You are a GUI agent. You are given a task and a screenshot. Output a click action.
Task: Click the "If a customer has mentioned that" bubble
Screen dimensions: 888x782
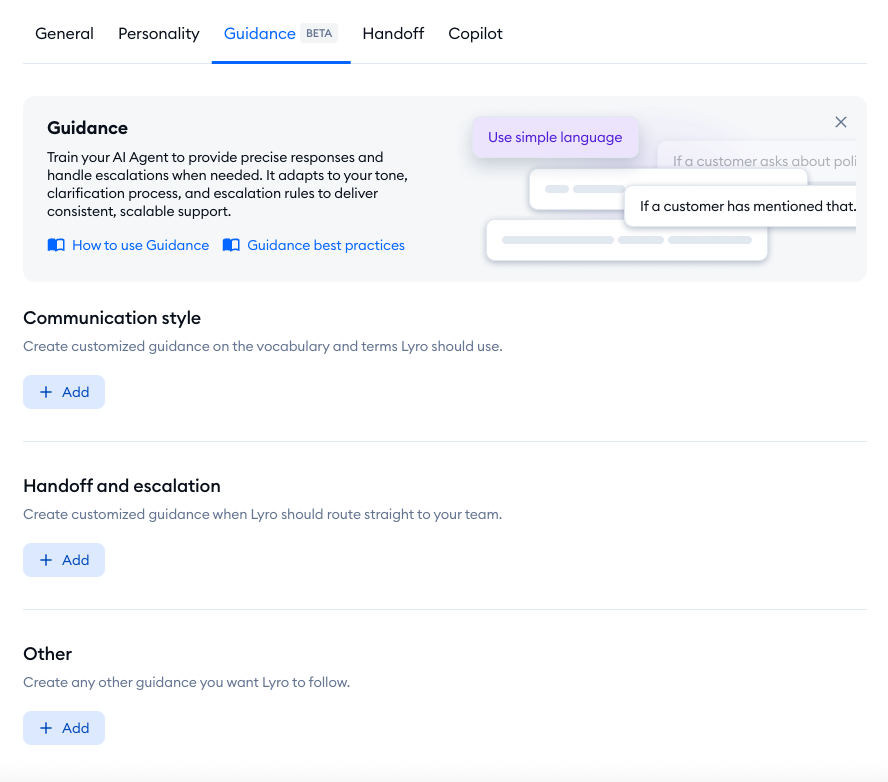point(745,206)
